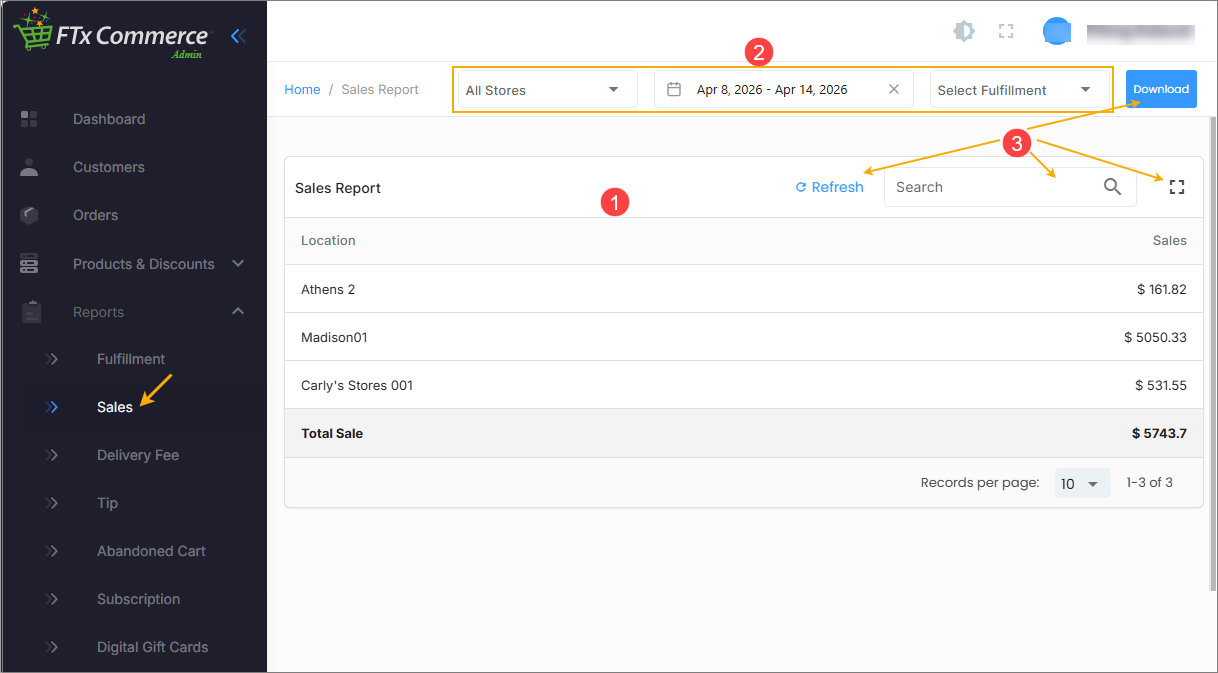Screen dimensions: 1218x673
Task: Collapse the Reports menu section
Action: (x=238, y=312)
